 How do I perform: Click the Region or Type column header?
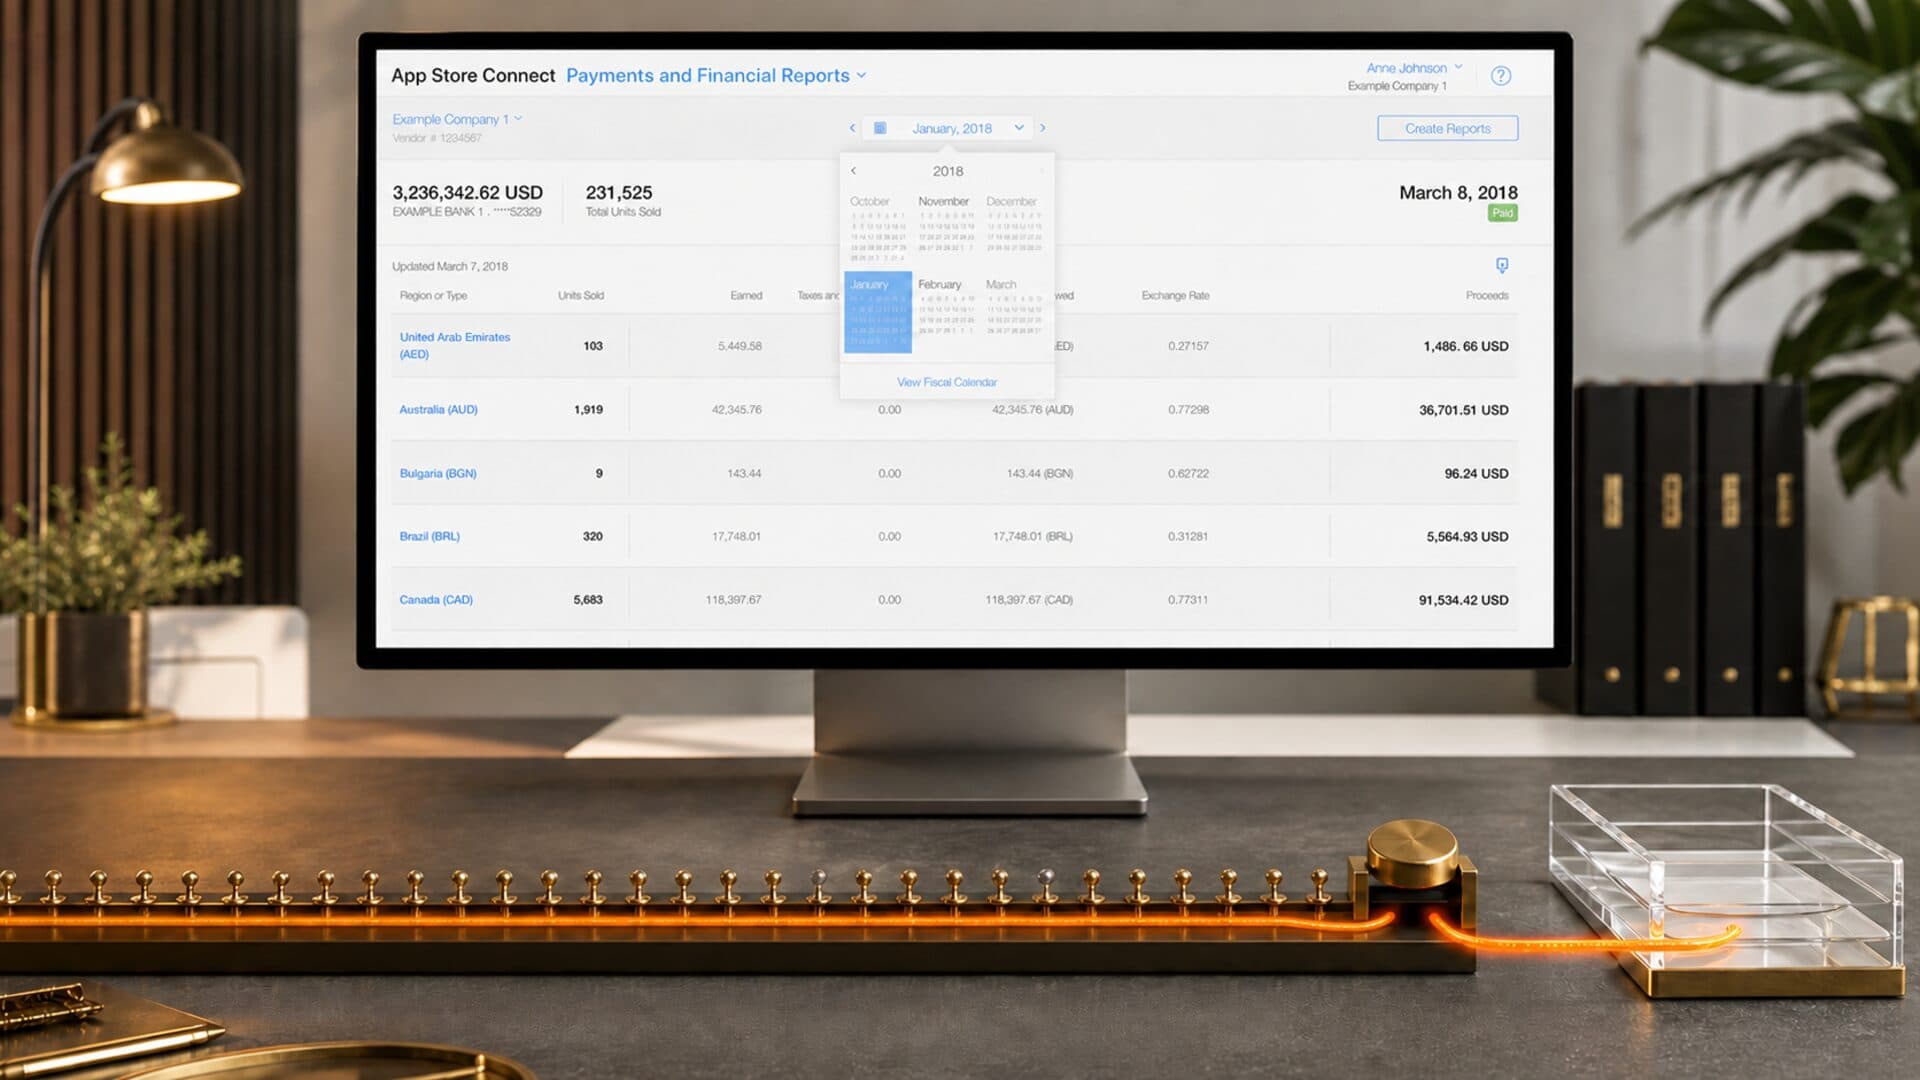(433, 296)
